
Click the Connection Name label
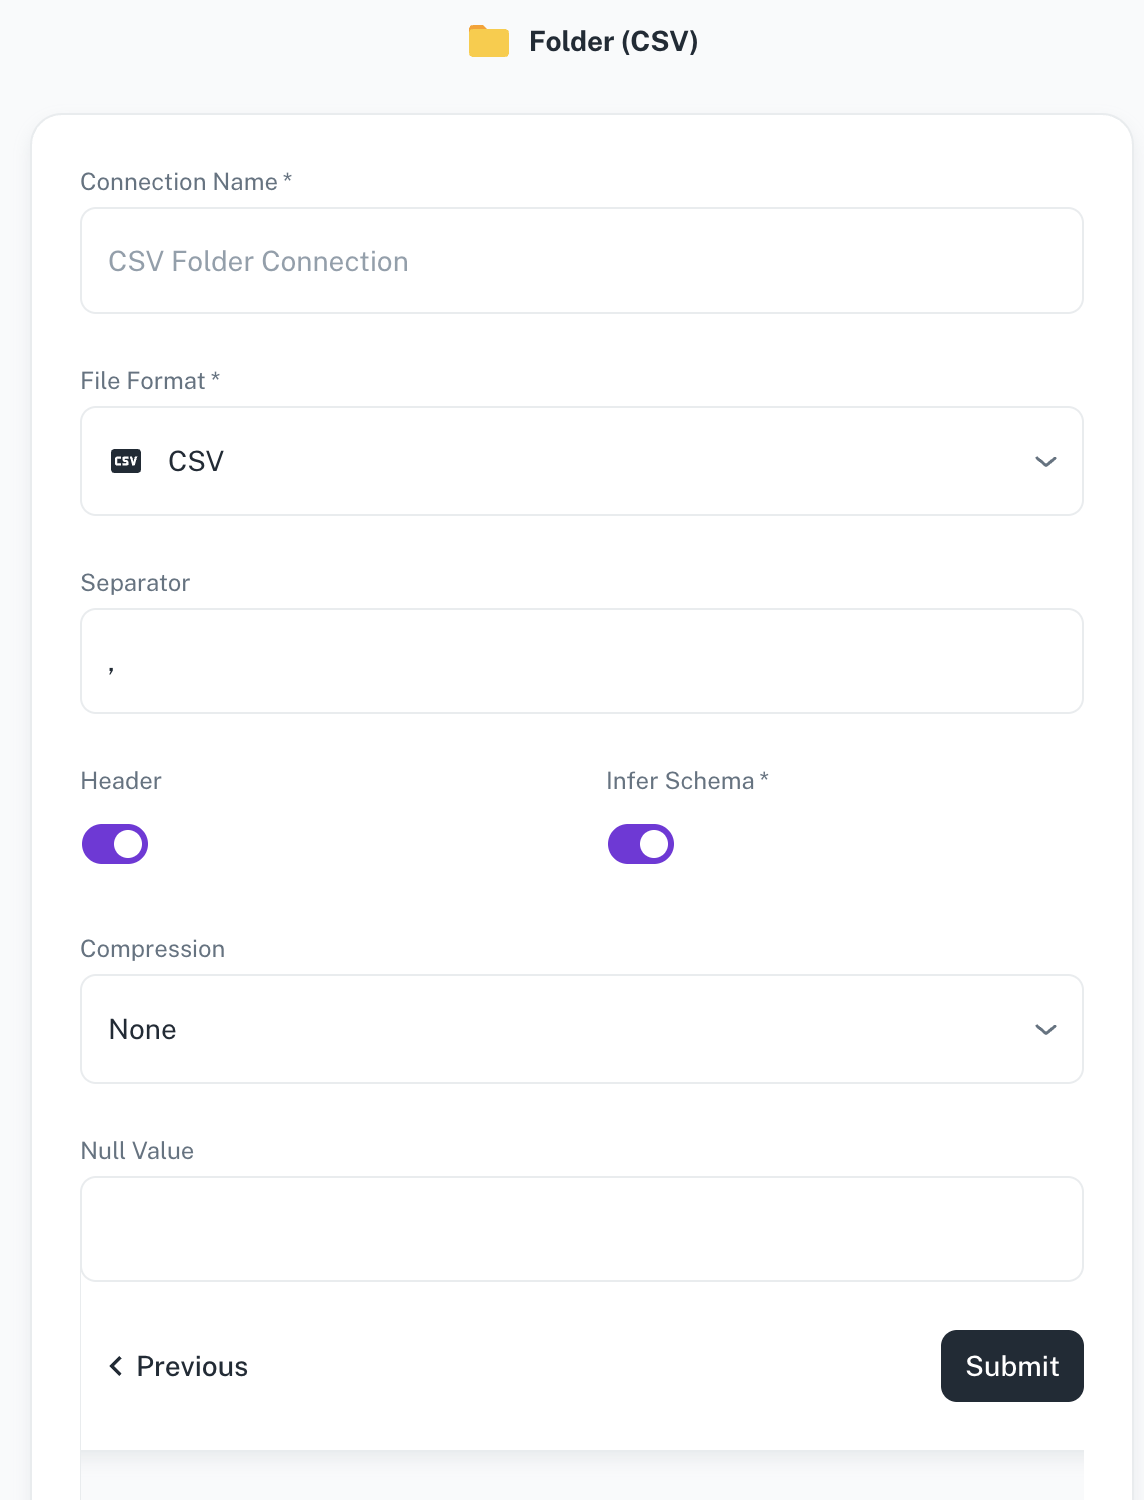point(186,181)
